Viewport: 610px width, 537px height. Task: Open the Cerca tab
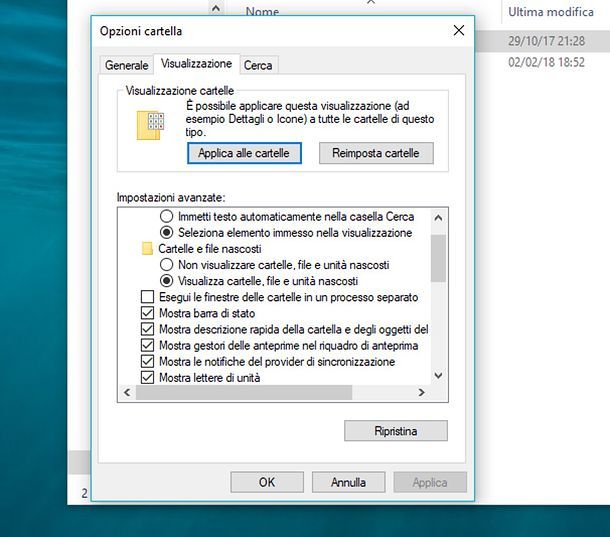[258, 65]
